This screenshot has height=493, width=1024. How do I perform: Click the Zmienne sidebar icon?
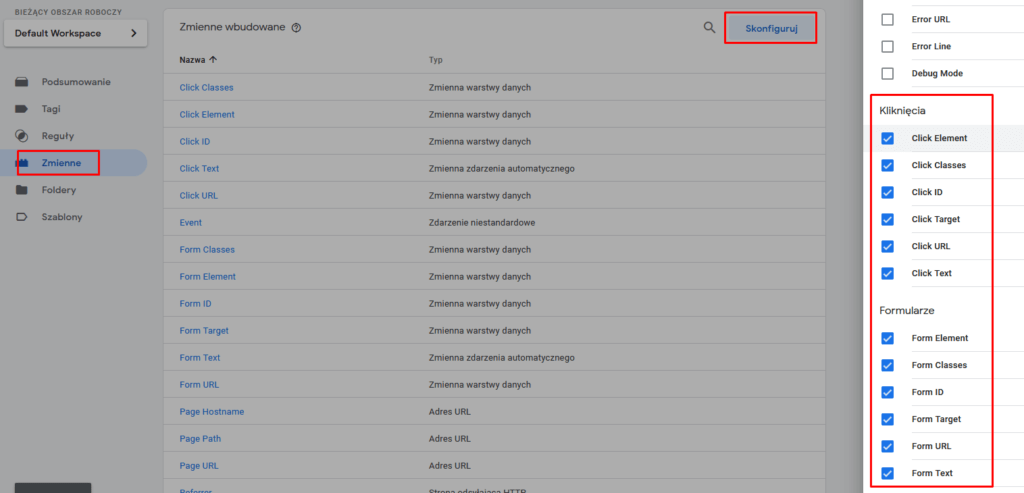pyautogui.click(x=22, y=163)
